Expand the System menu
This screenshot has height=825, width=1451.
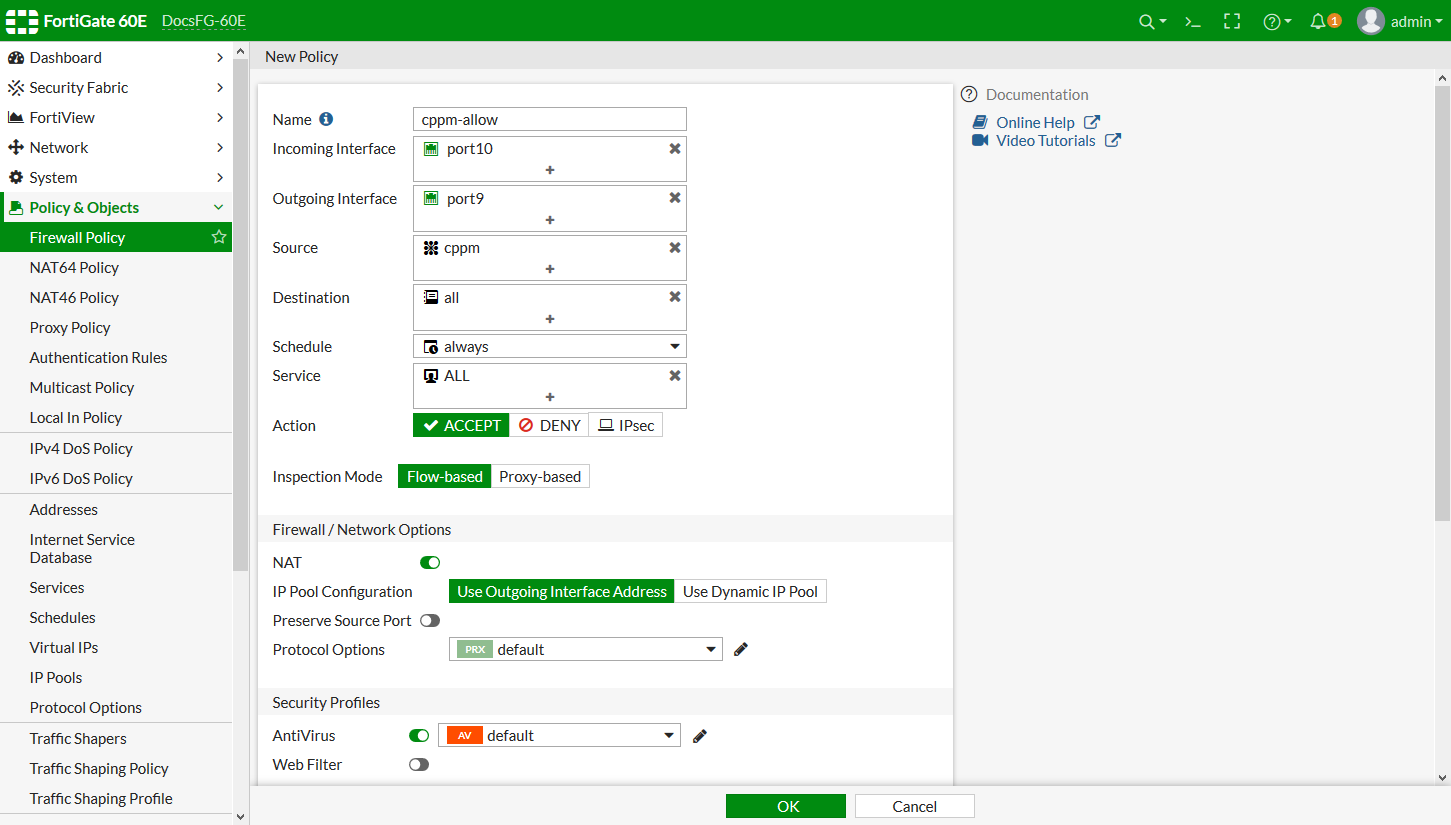[116, 177]
